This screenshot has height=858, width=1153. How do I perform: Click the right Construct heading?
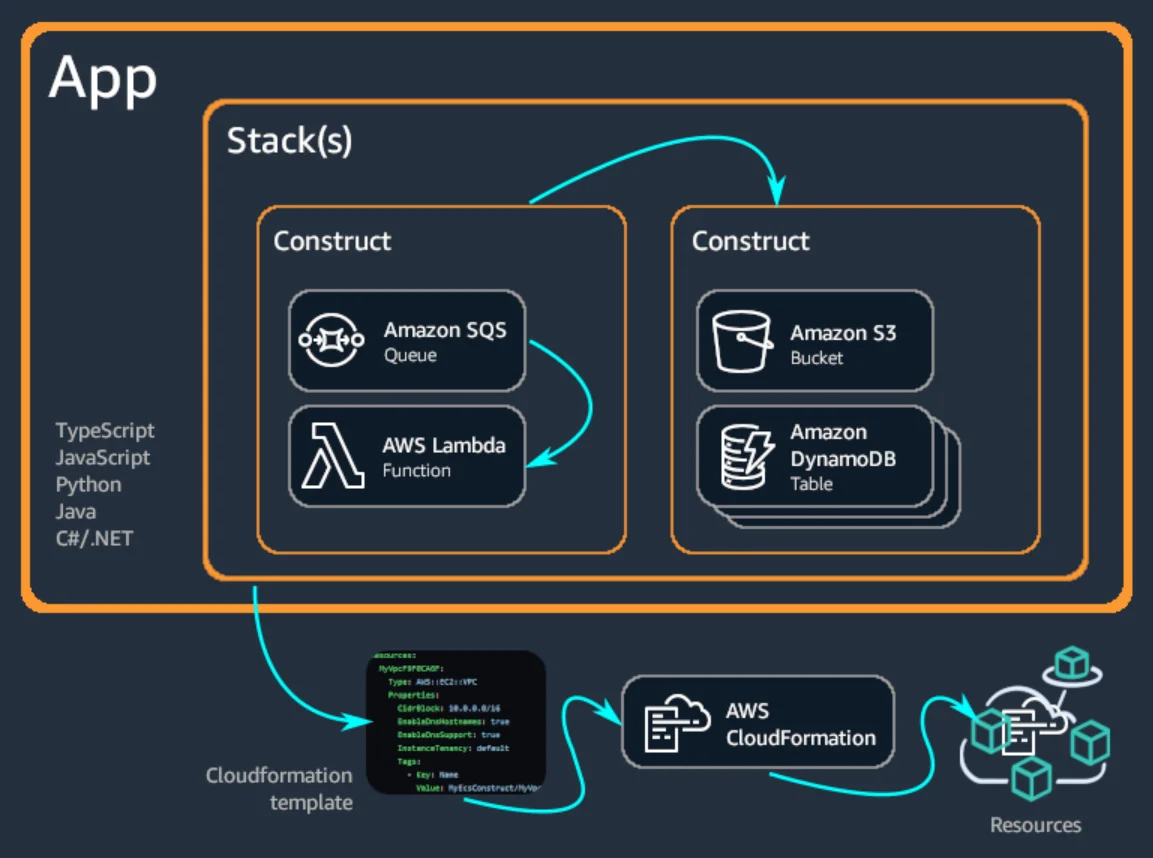click(x=750, y=241)
